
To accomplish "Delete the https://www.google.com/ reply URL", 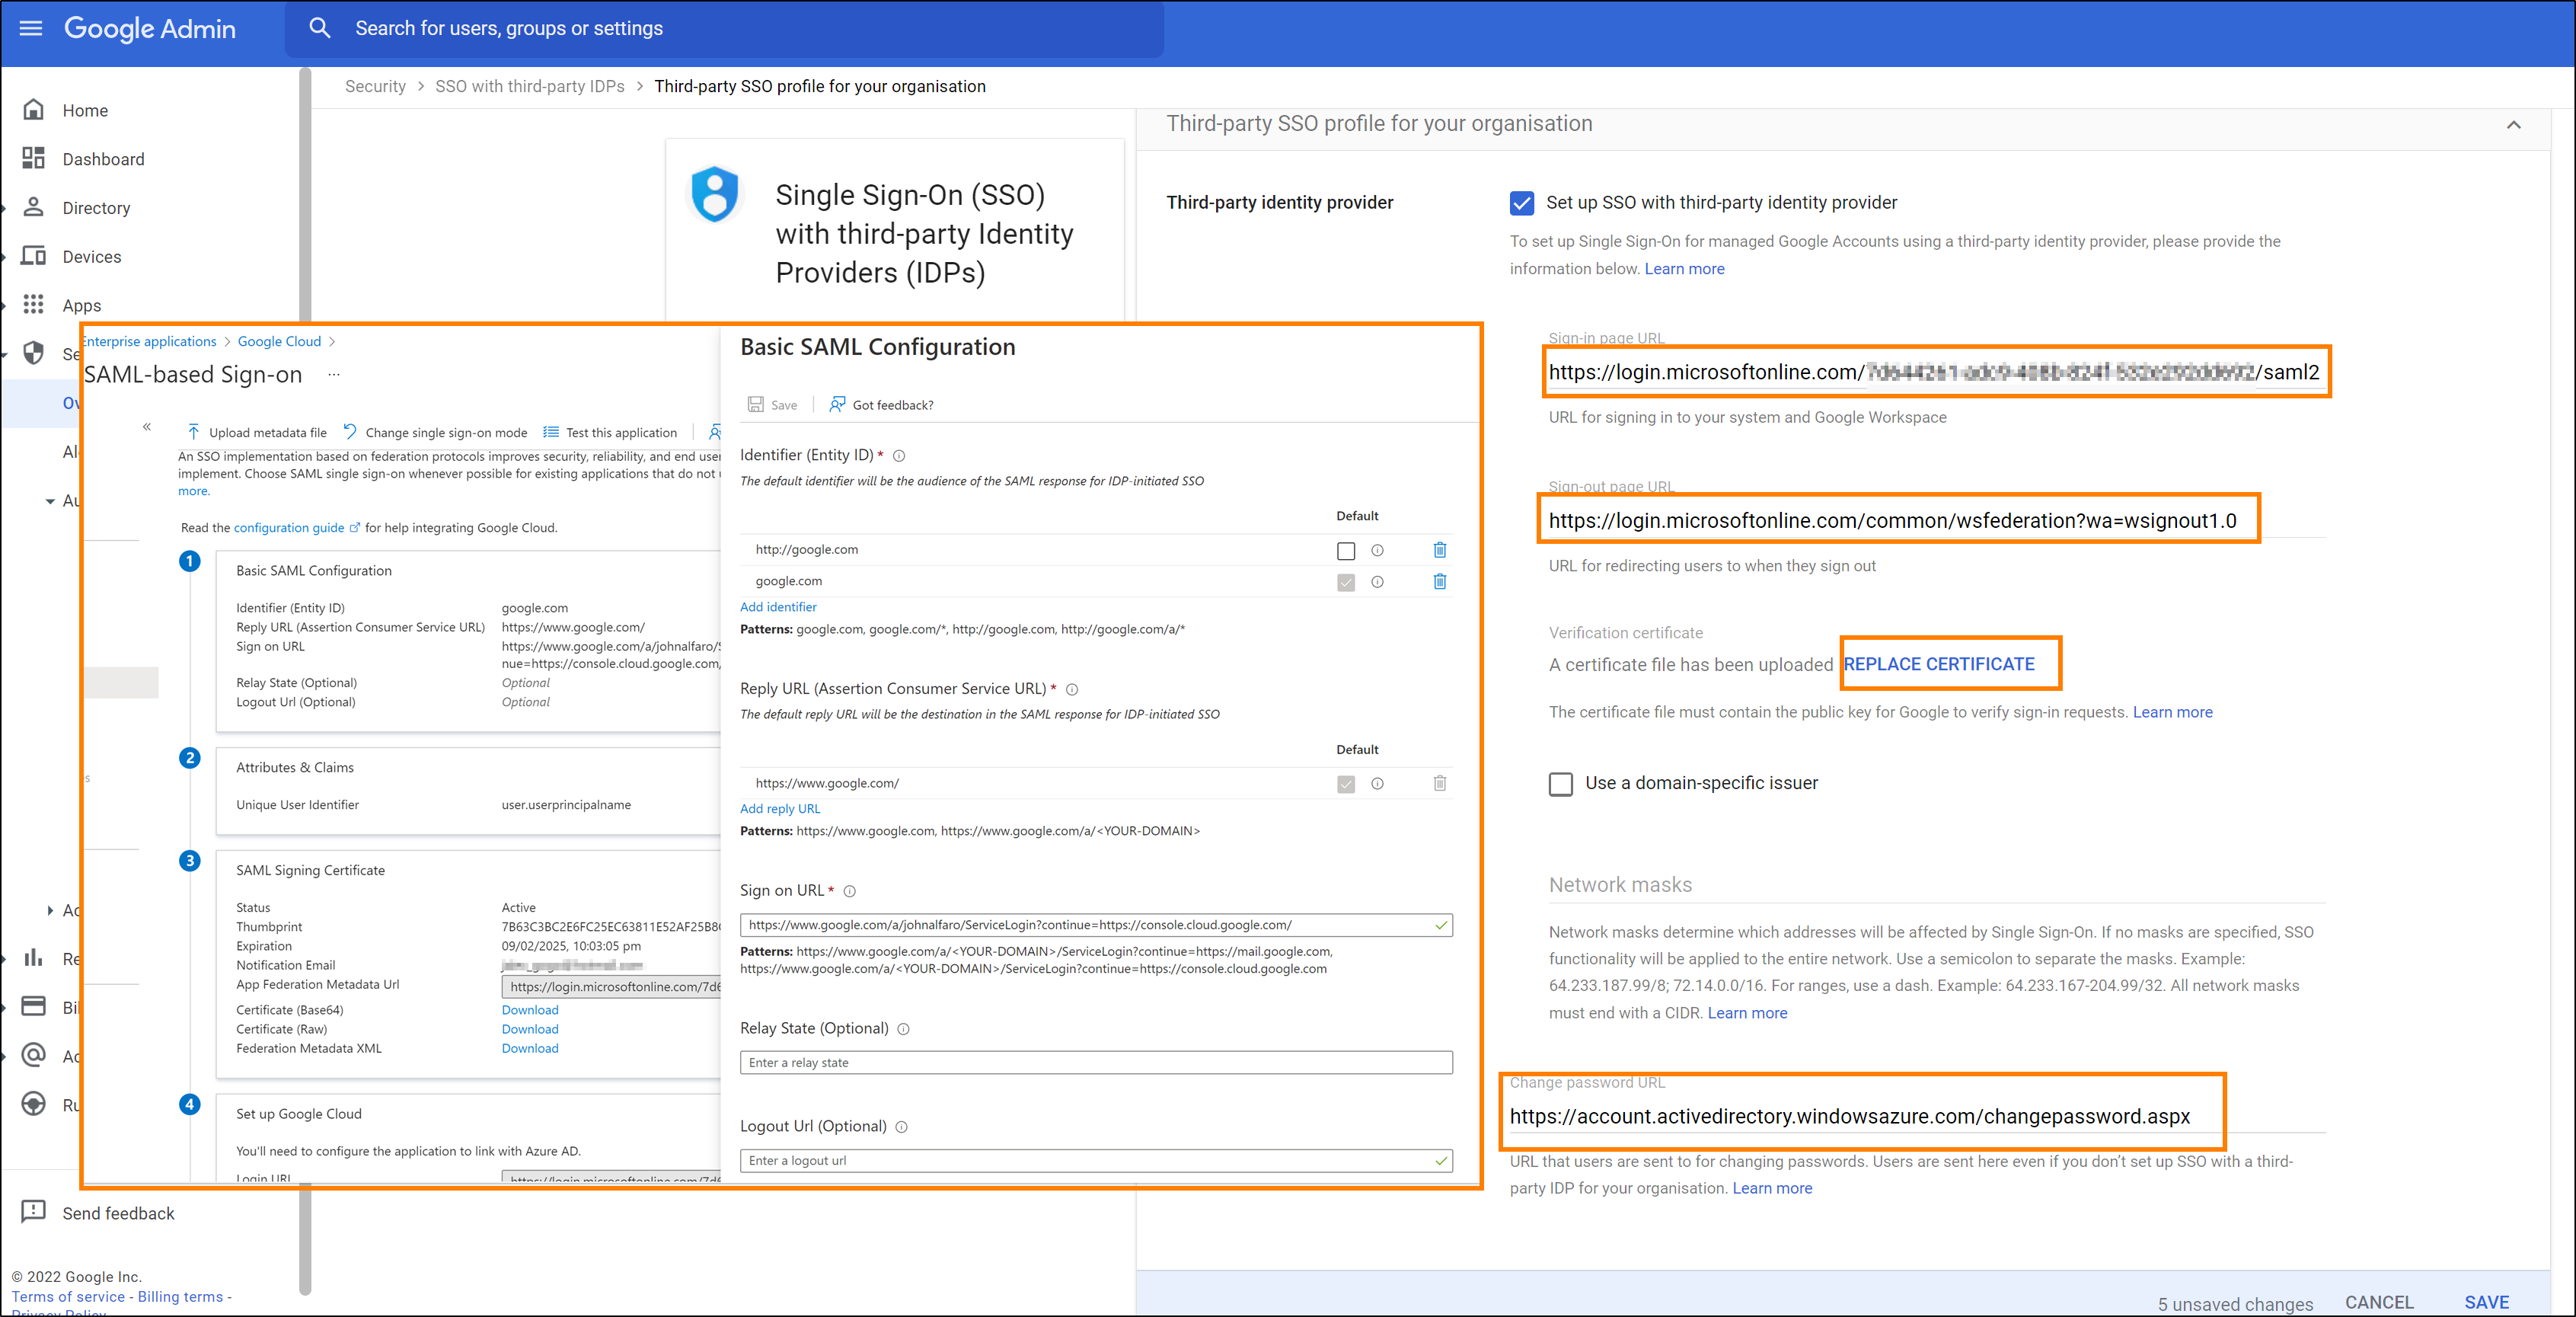I will point(1439,783).
